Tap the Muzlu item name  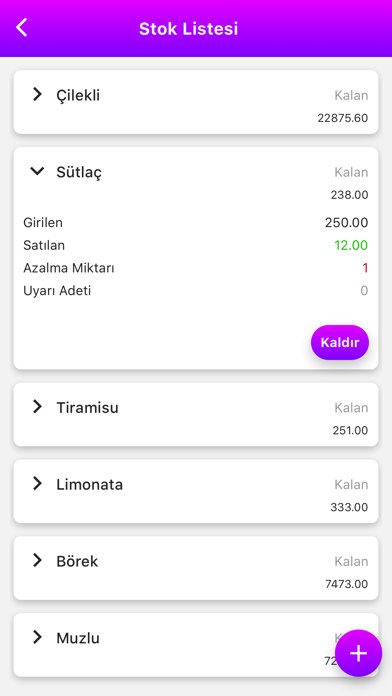78,638
